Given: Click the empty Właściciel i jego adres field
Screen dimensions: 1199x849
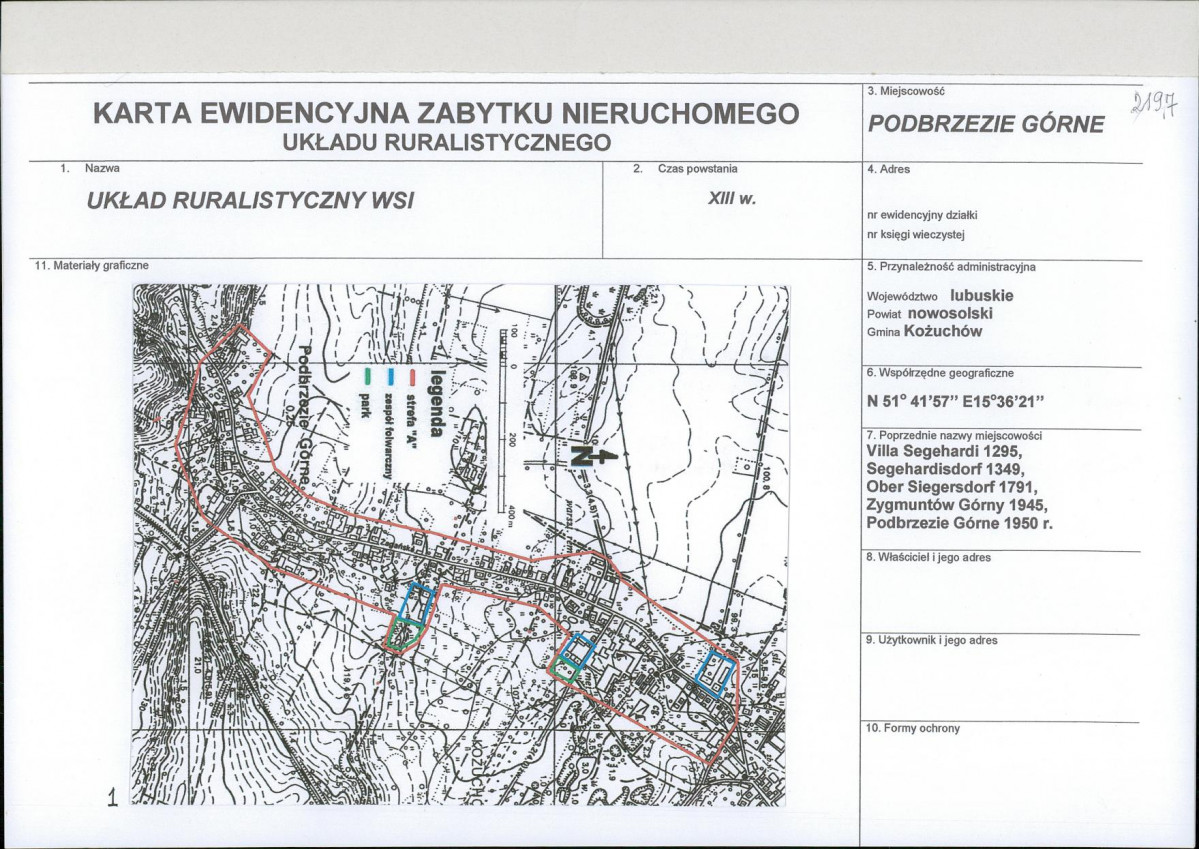Looking at the screenshot, I should coord(1000,595).
